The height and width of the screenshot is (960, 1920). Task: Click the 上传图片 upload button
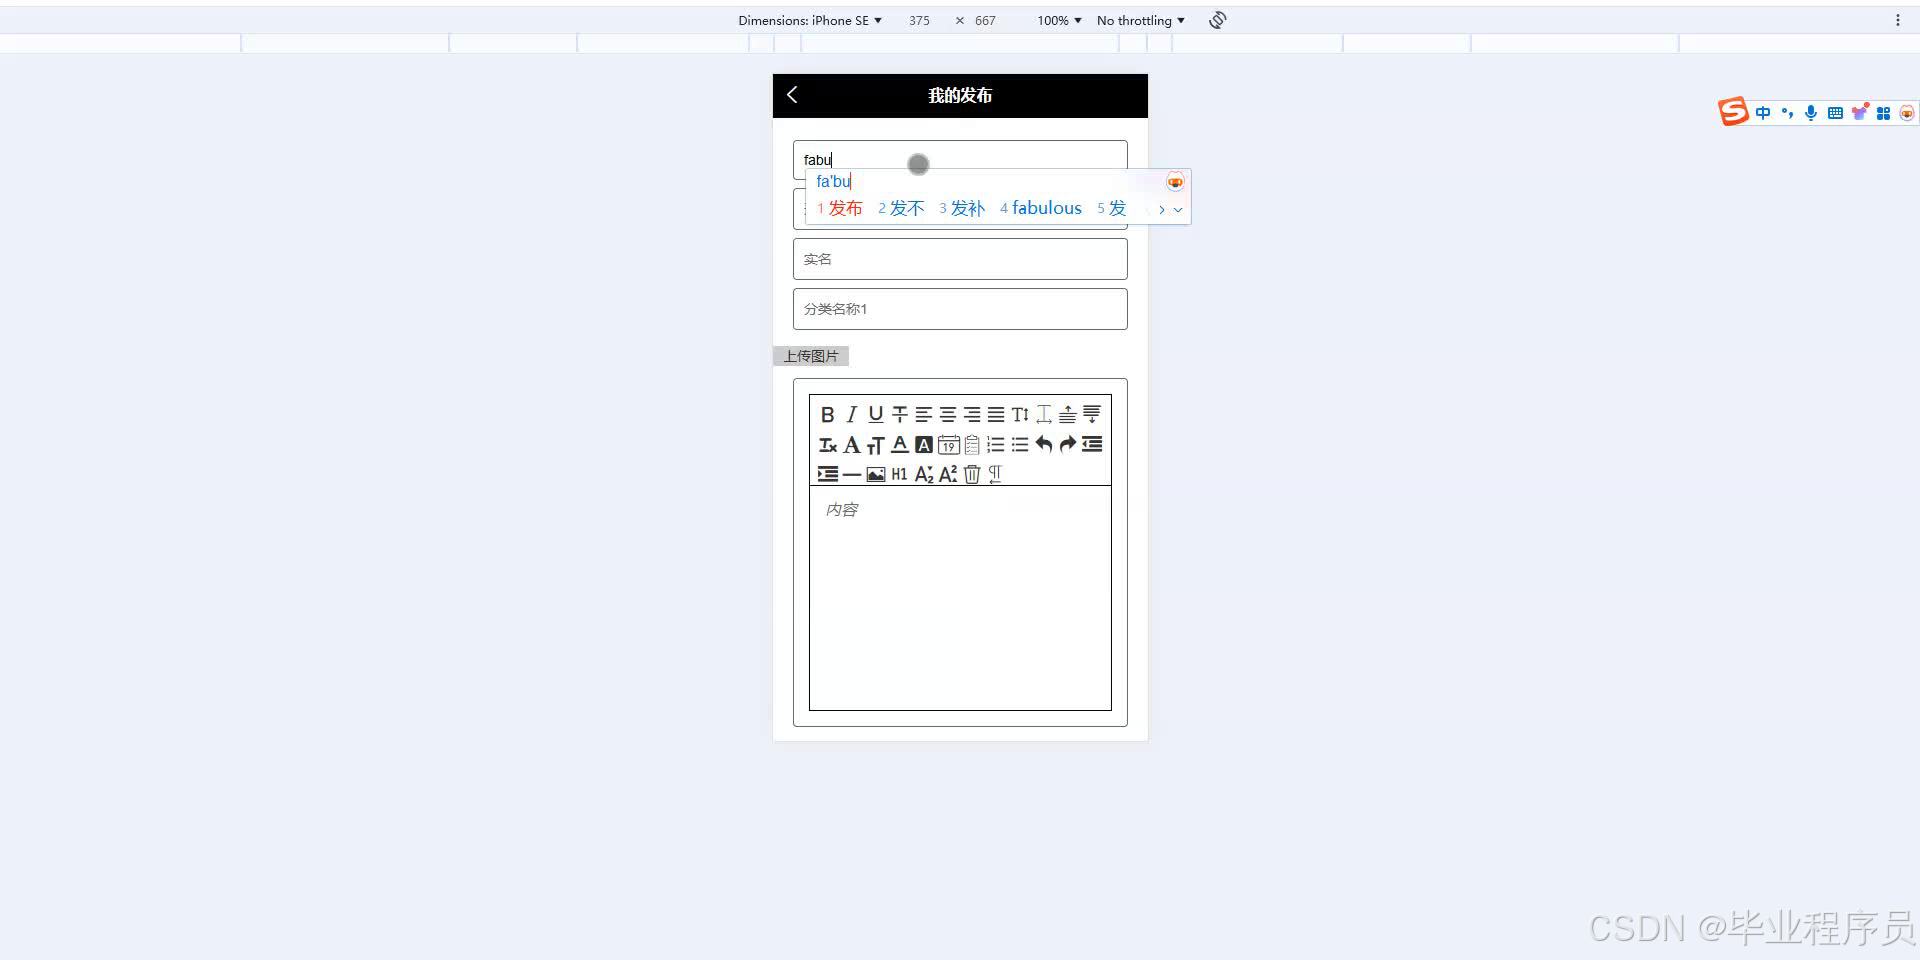[x=810, y=355]
